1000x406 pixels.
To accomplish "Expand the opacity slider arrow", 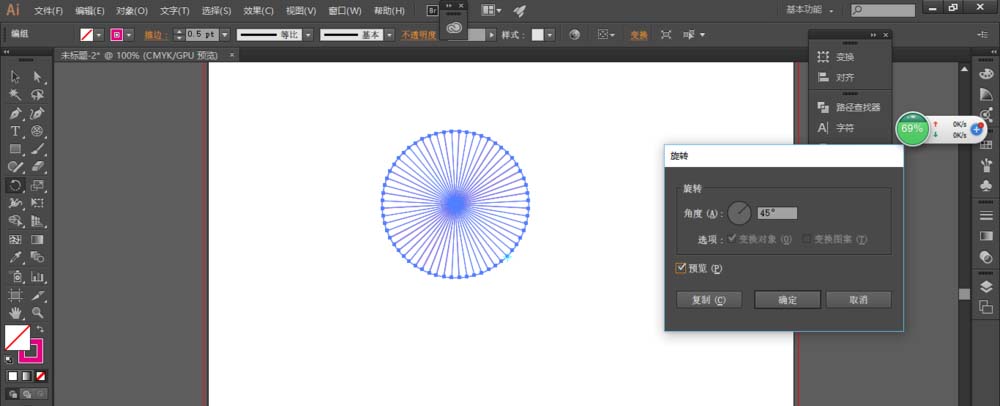I will coord(491,35).
